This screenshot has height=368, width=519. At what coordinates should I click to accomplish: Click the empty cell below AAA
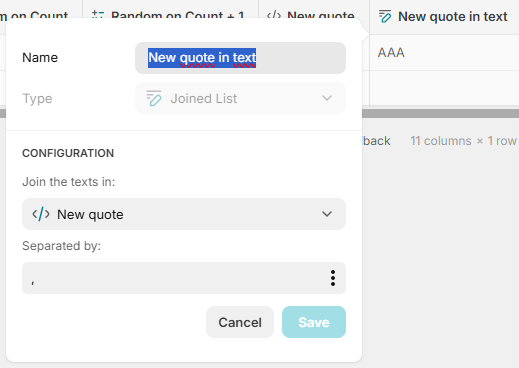pos(444,88)
